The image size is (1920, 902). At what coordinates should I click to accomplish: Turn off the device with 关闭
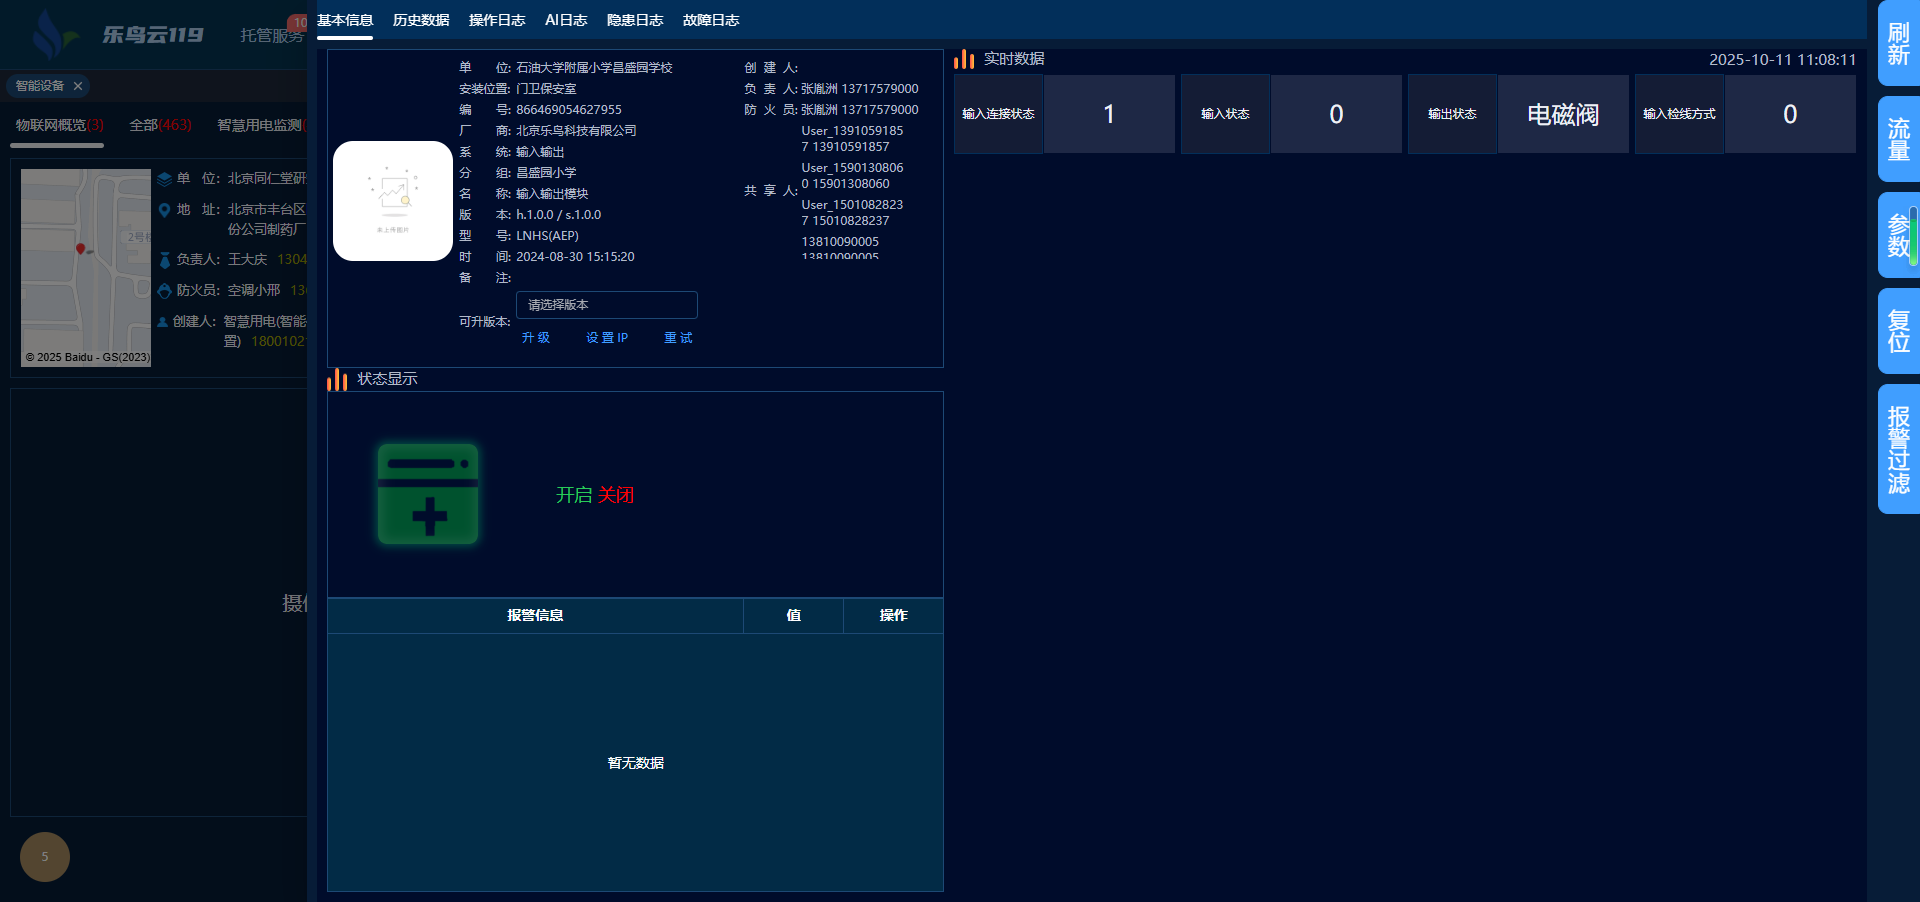pos(616,495)
